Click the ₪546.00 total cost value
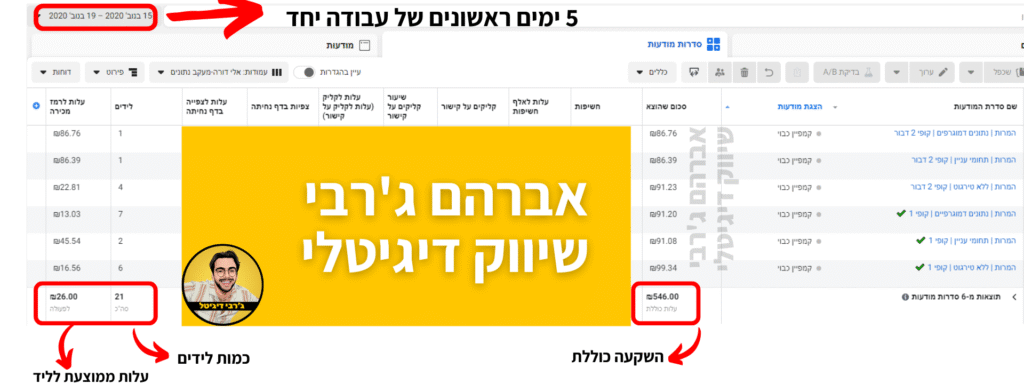Screen dimensions: 1024x392 (662, 296)
